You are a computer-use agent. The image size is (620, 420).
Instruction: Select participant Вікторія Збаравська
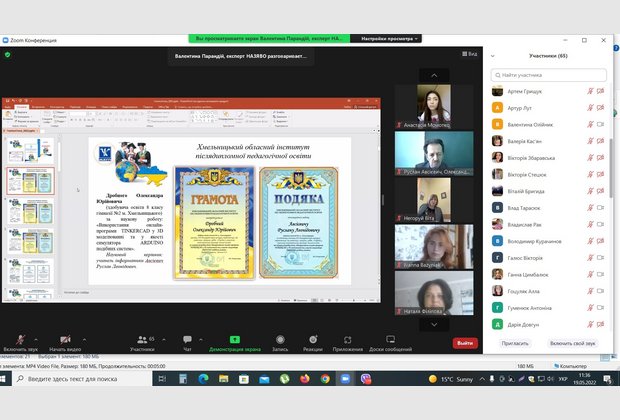click(548, 158)
